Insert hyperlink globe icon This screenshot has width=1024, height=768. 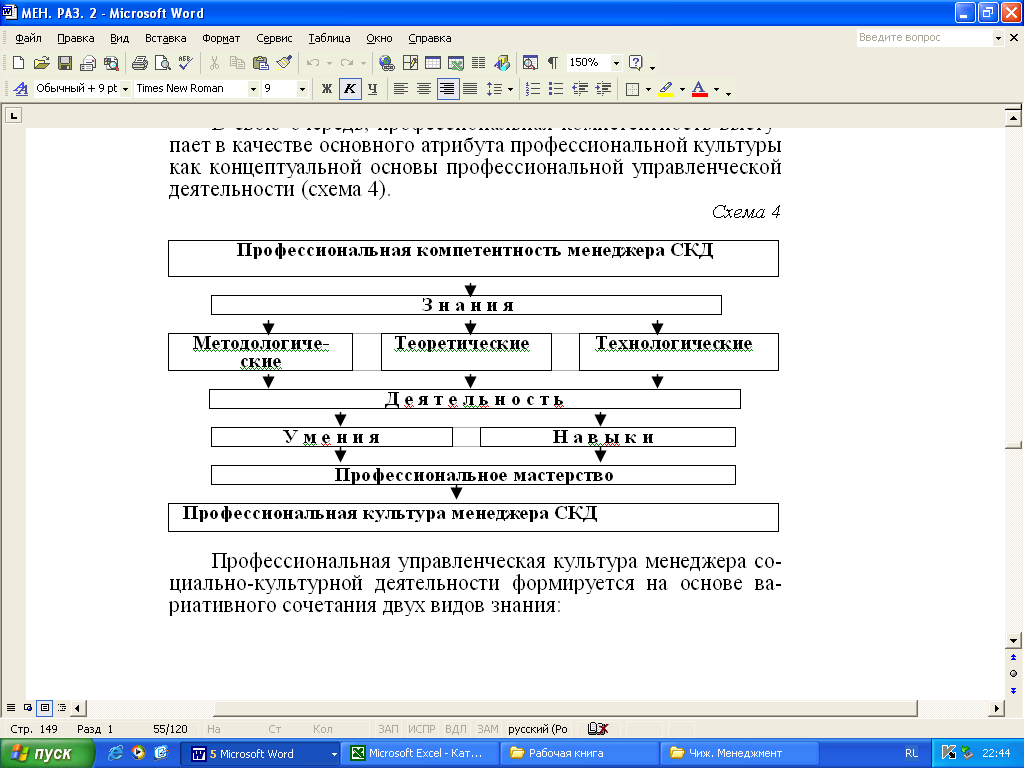pyautogui.click(x=387, y=63)
